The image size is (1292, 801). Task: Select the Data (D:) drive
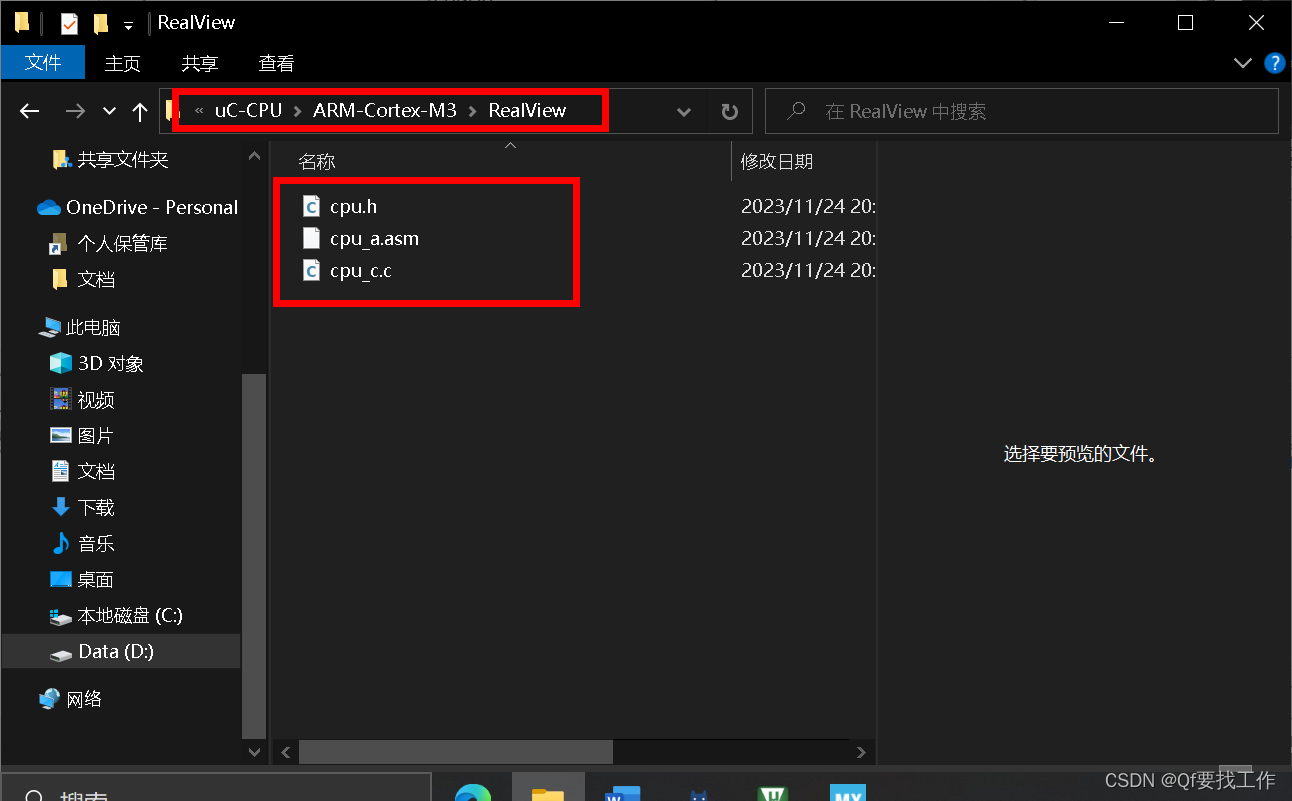[x=116, y=652]
